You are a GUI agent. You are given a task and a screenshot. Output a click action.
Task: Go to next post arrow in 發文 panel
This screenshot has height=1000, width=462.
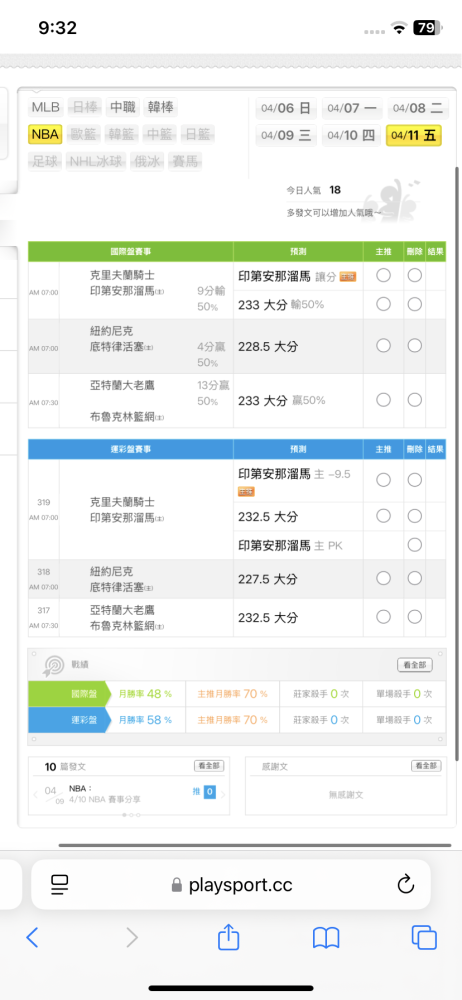(x=224, y=794)
